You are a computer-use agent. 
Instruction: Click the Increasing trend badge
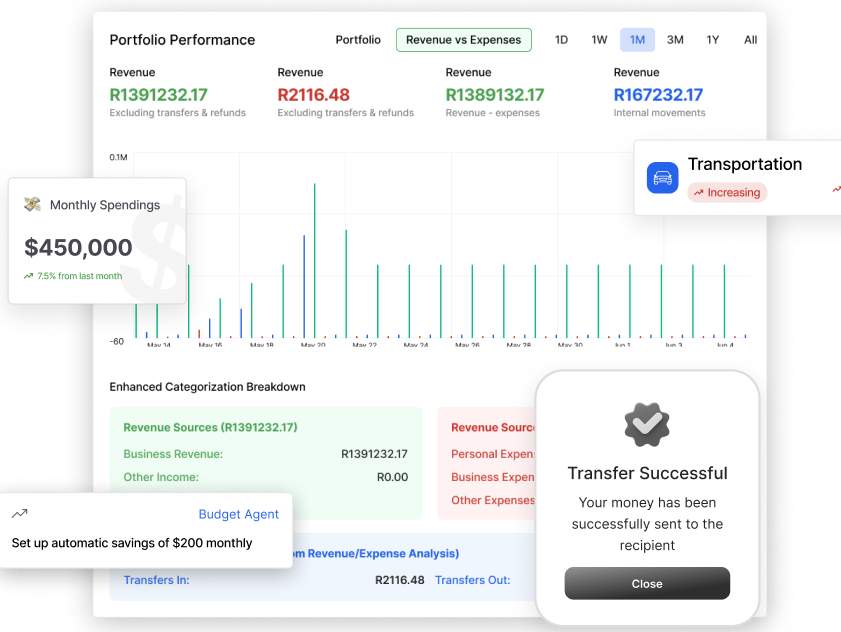[727, 192]
